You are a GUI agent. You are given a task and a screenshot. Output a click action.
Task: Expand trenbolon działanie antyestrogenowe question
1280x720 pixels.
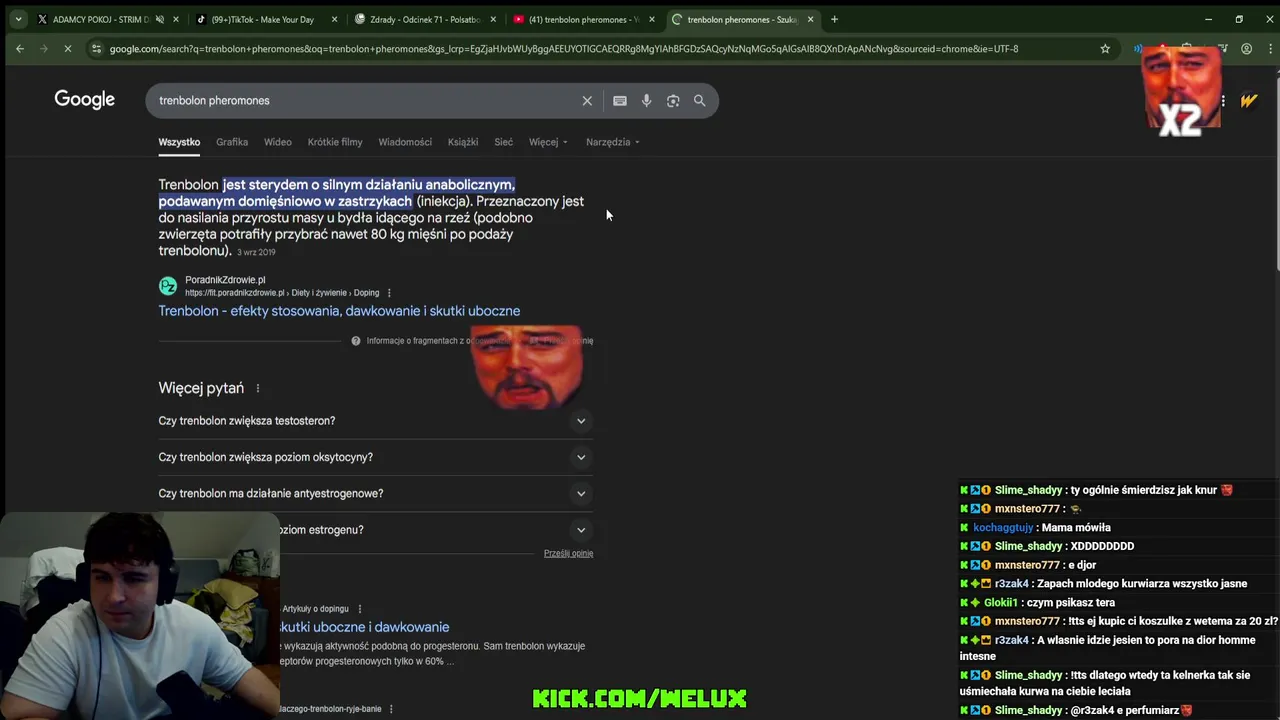pos(375,493)
